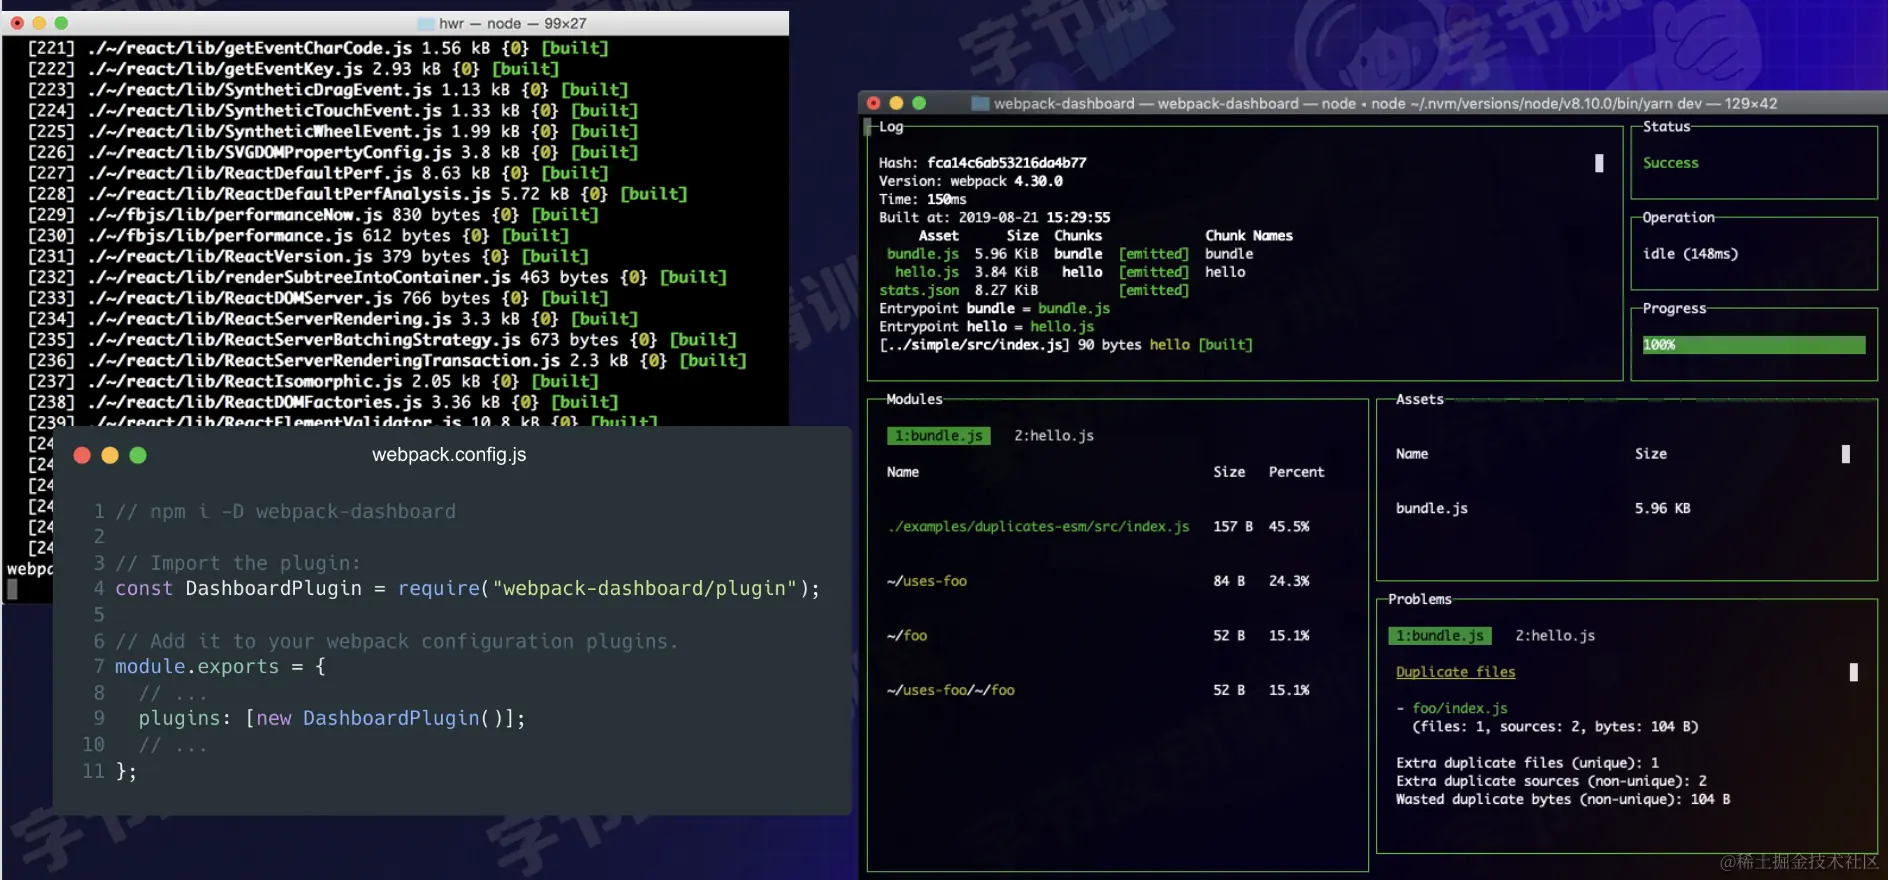Click the Time: 150ms line in Log
This screenshot has width=1888, height=880.
coord(922,199)
